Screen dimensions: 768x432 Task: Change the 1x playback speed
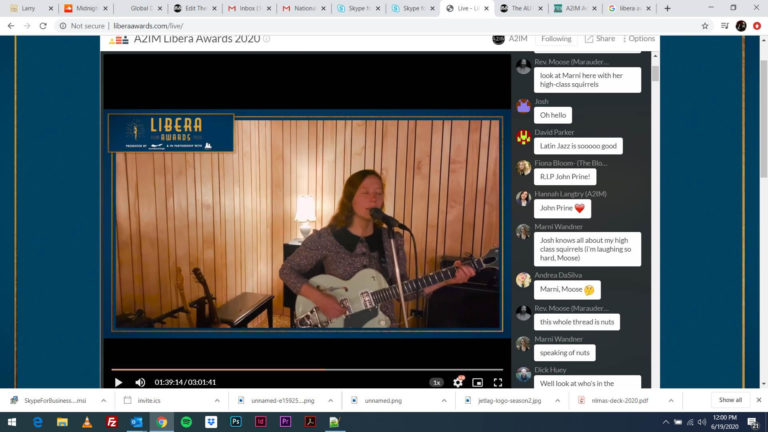(436, 382)
